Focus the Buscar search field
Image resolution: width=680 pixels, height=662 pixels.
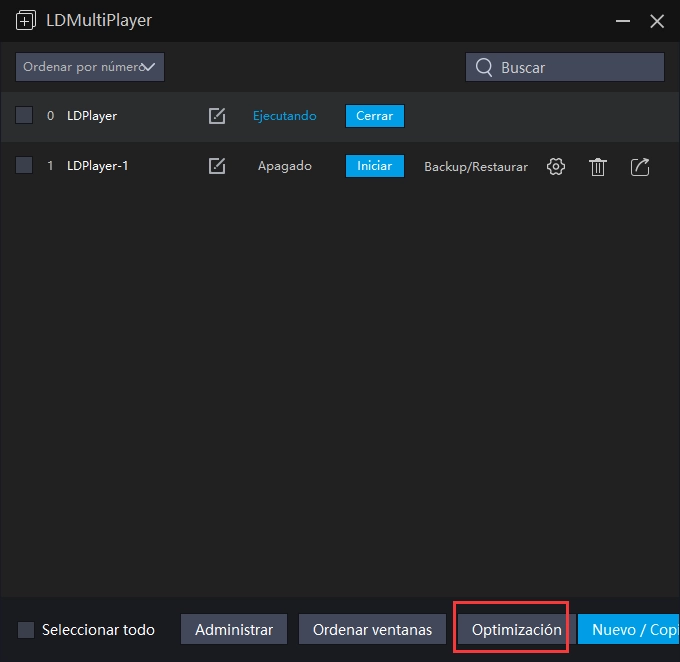pos(565,67)
